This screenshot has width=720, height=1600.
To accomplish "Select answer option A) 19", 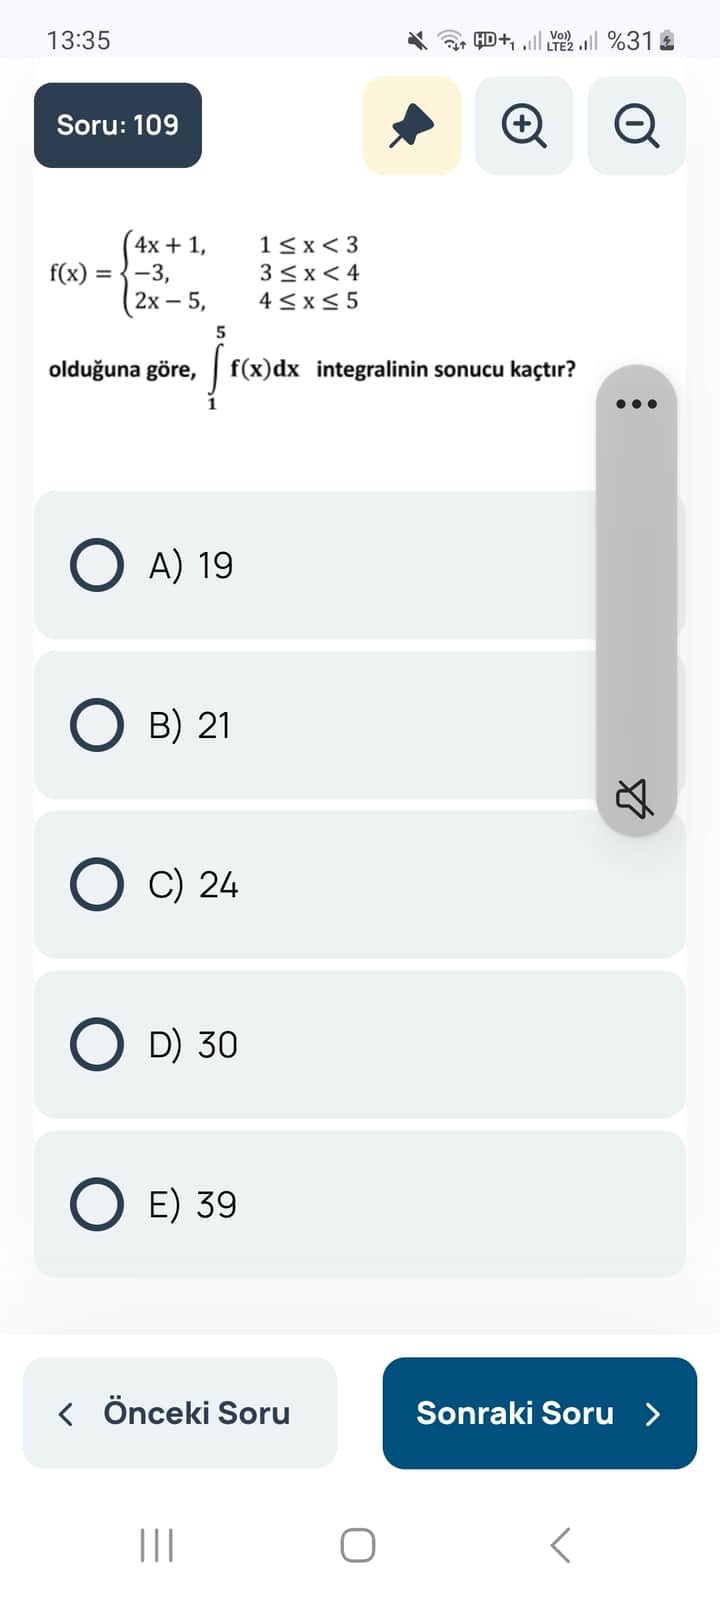I will click(x=97, y=565).
